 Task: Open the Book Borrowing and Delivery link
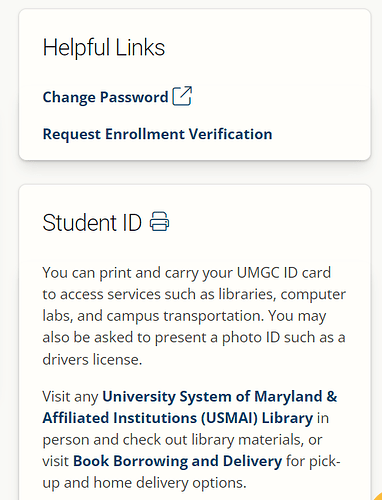coord(177,461)
